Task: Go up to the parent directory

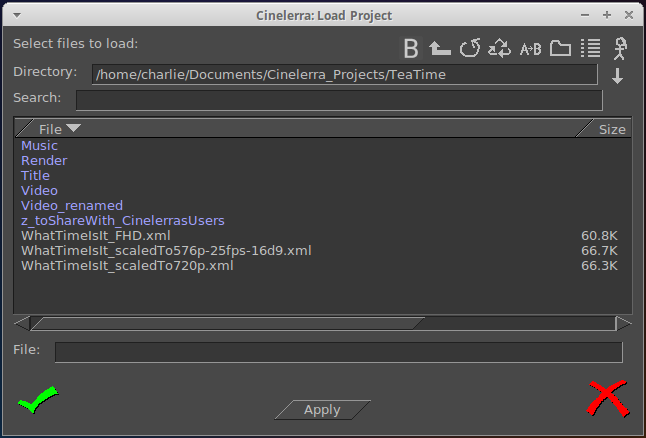Action: pyautogui.click(x=439, y=48)
